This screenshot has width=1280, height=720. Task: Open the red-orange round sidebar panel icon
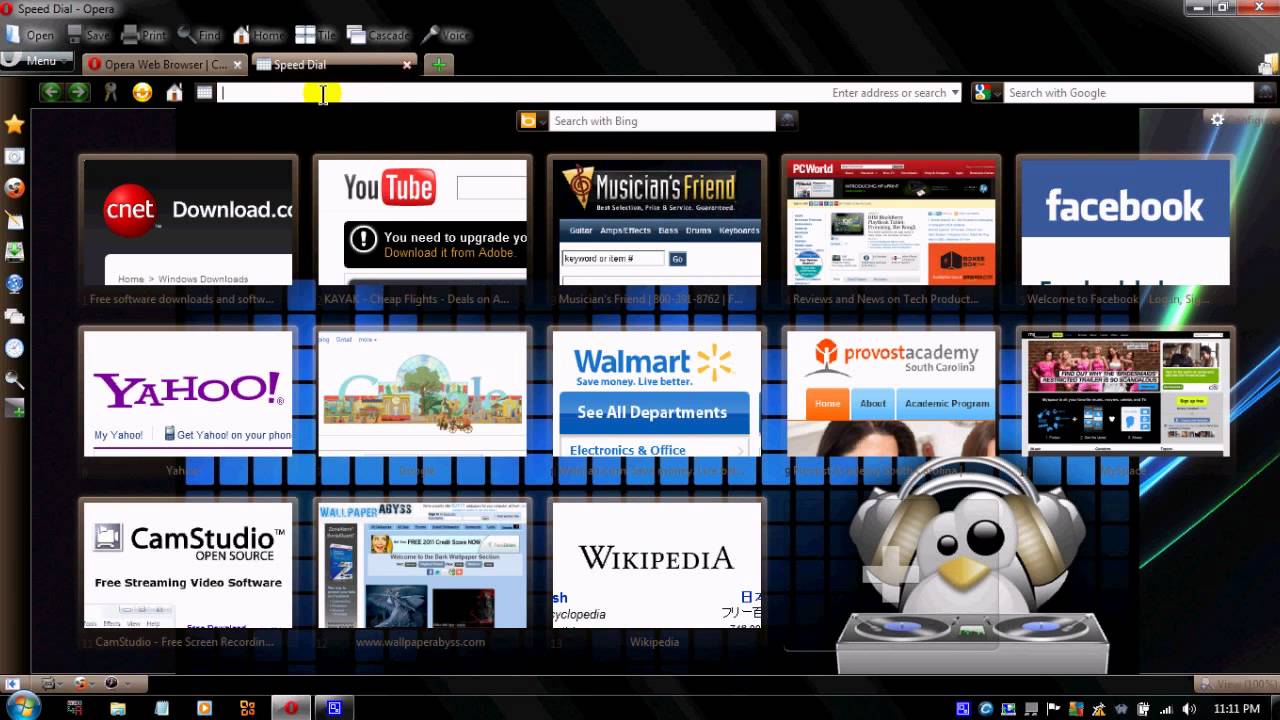click(x=14, y=188)
